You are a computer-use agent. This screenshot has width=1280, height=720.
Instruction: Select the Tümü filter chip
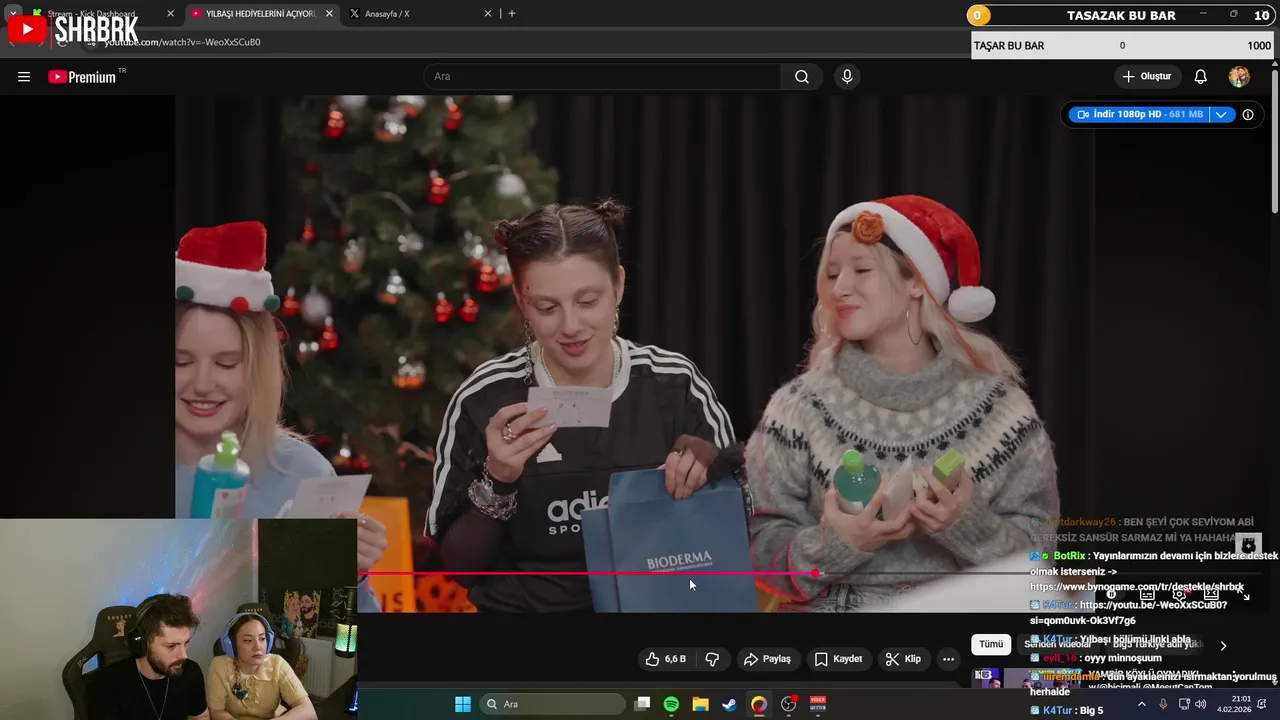[991, 645]
